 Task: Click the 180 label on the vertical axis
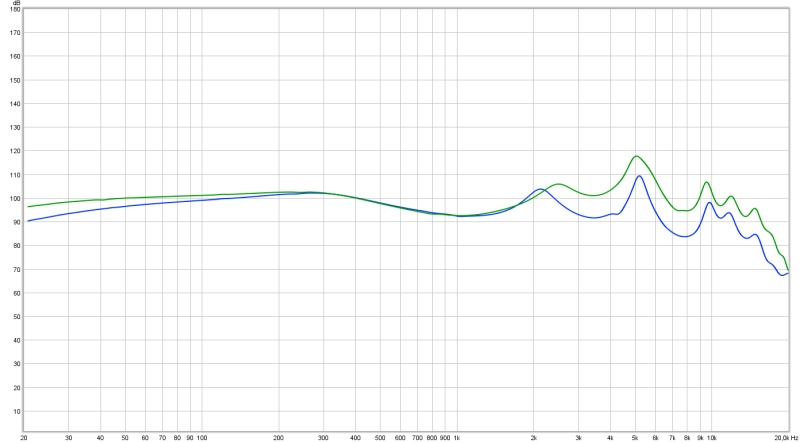[14, 10]
